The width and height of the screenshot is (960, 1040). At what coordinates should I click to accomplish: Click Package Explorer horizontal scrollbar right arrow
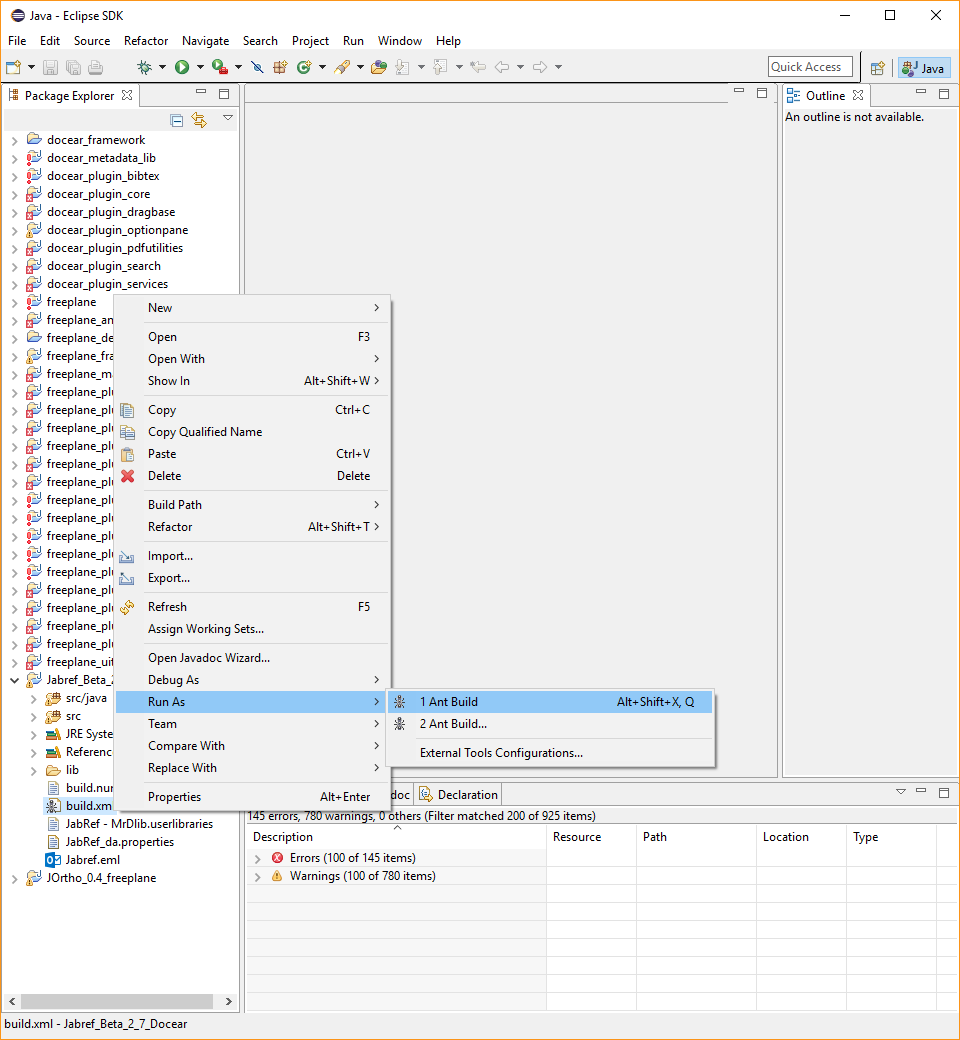(x=229, y=1002)
